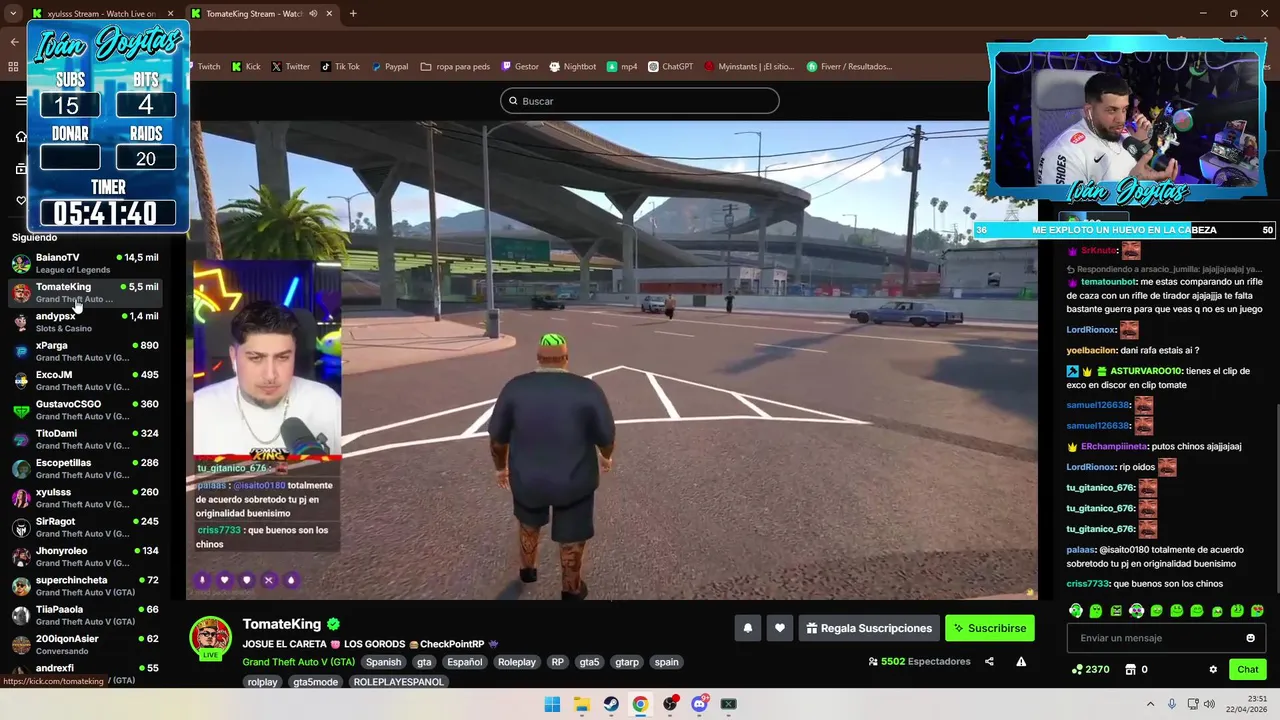
Task: Open the ME EXPLOTO UN HUEVO poll bar
Action: pos(1124,230)
